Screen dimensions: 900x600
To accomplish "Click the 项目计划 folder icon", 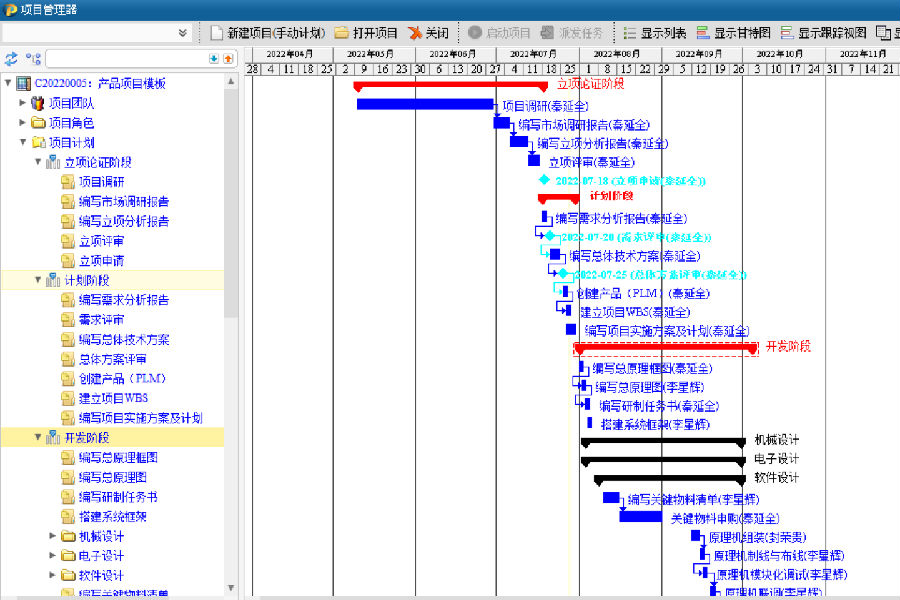I will [38, 142].
